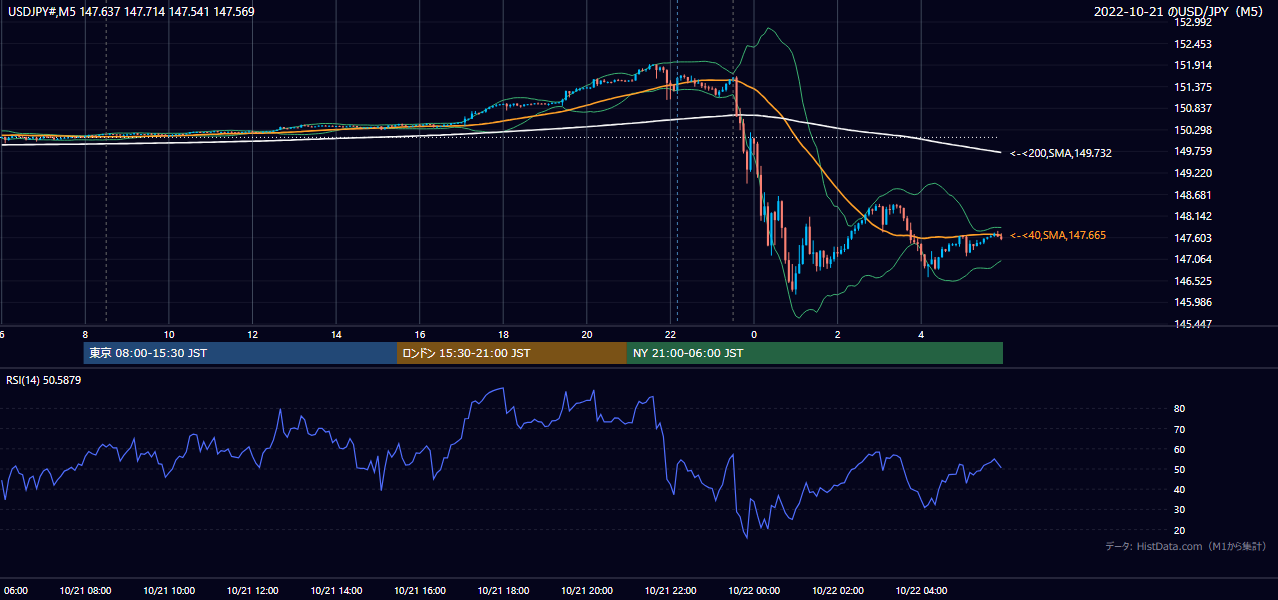Click the 10/21 12:00 time label
This screenshot has width=1278, height=600.
[x=252, y=591]
